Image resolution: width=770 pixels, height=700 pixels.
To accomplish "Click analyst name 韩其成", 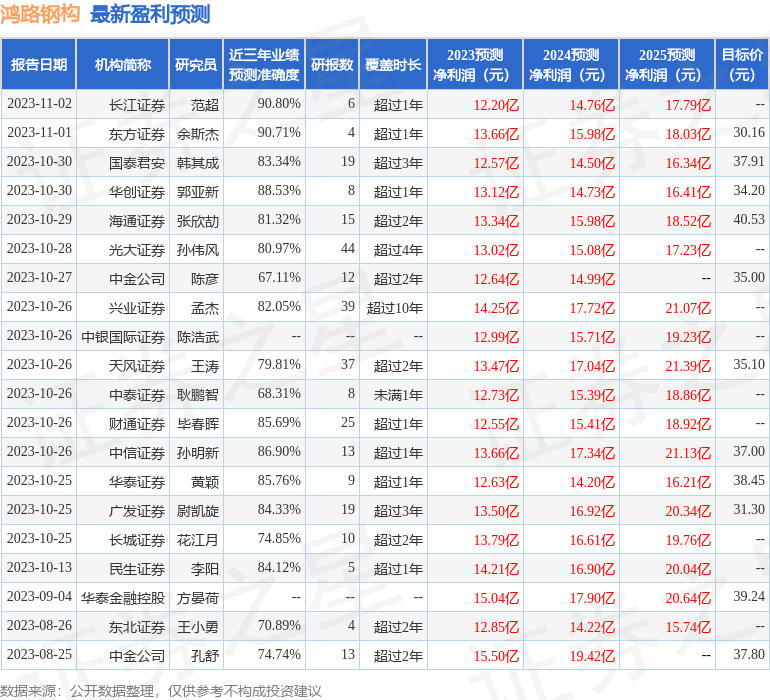I will [x=198, y=163].
